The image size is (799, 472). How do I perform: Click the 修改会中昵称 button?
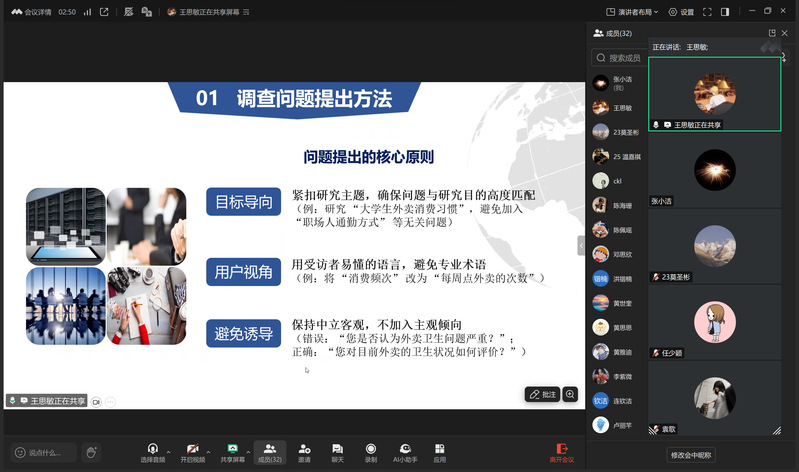point(692,455)
